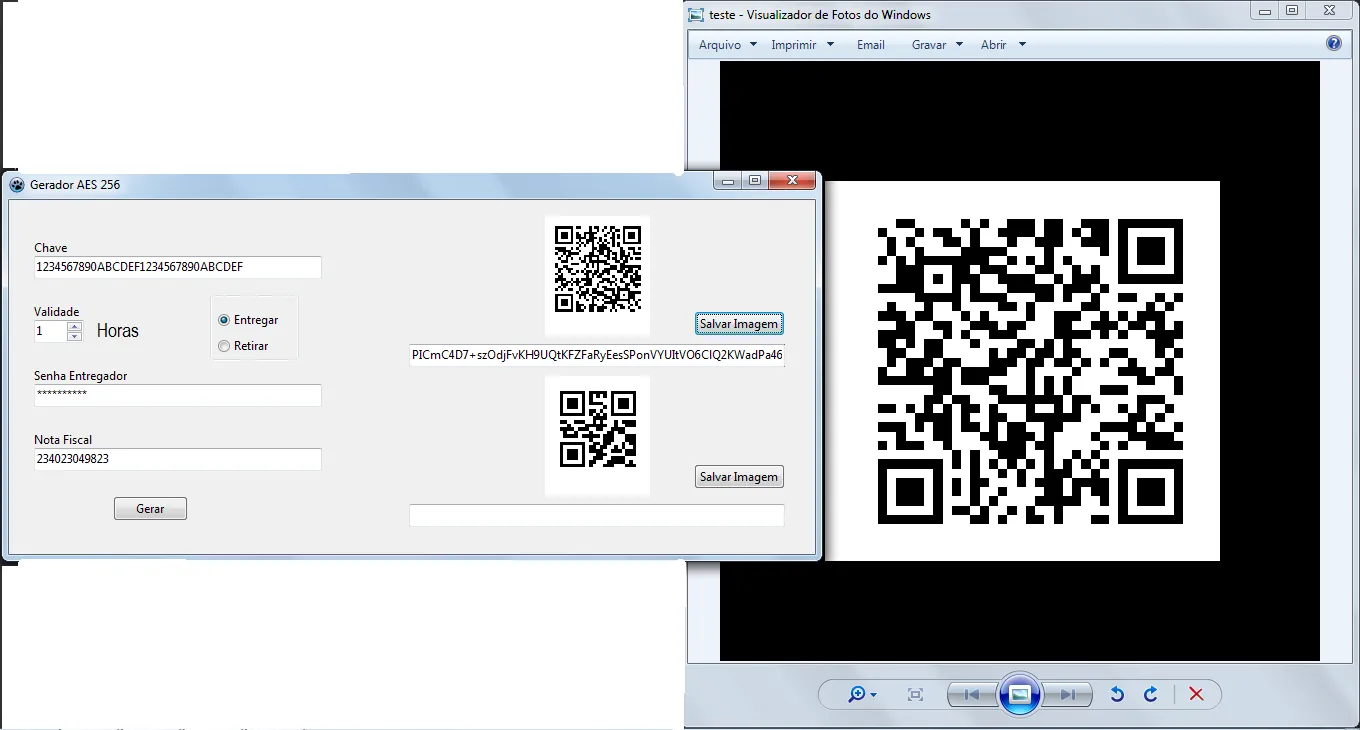This screenshot has width=1360, height=730.
Task: Minimize the Photo Viewer window
Action: point(1265,11)
